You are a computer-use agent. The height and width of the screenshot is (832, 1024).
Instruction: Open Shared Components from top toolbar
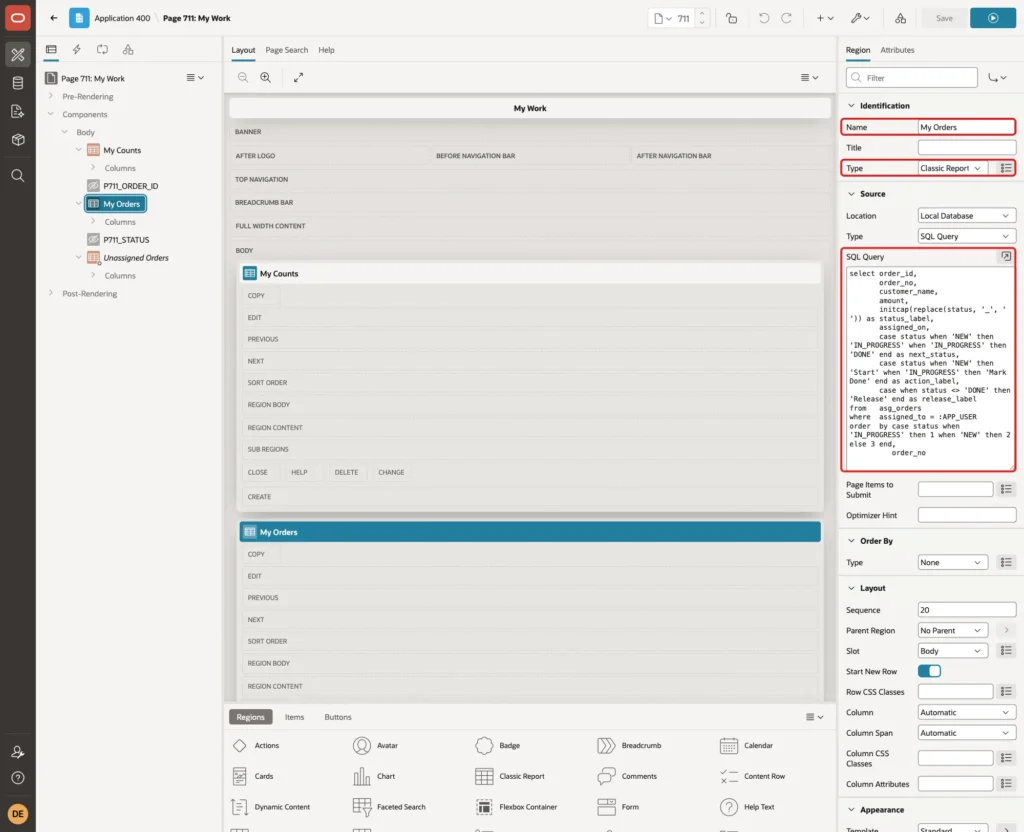(901, 18)
